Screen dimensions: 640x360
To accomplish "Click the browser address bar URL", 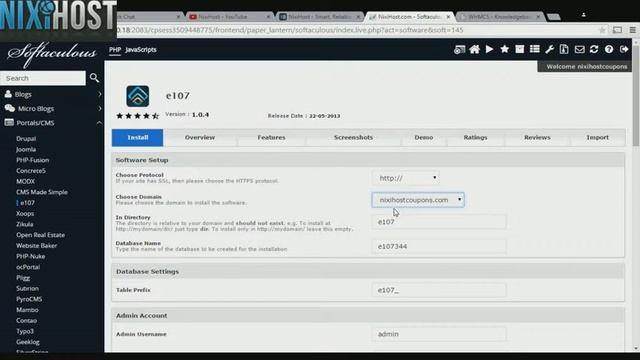I will [x=290, y=30].
